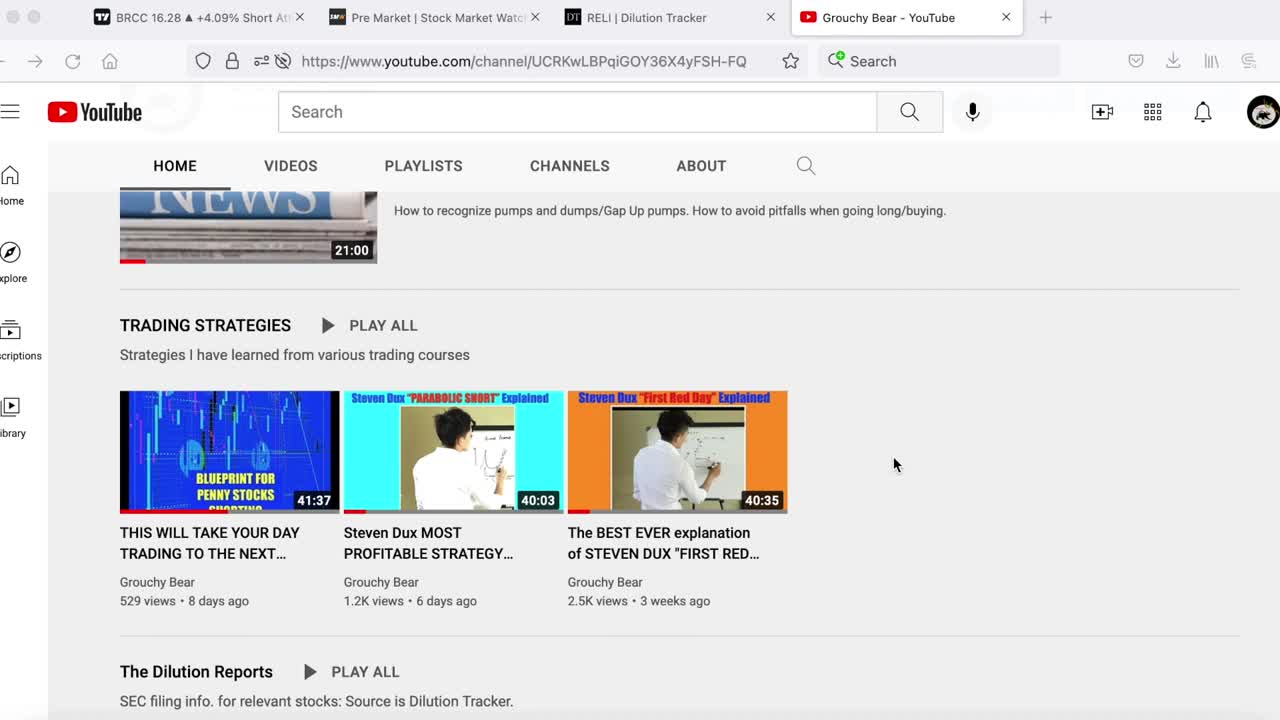Select the channel CHANNELS tab
Viewport: 1280px width, 720px height.
pyautogui.click(x=570, y=166)
